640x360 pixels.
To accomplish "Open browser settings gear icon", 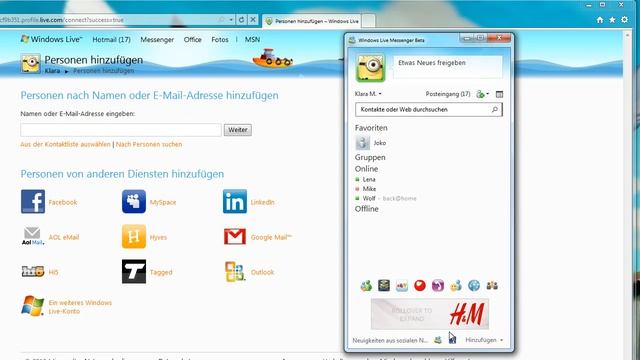I will [624, 20].
